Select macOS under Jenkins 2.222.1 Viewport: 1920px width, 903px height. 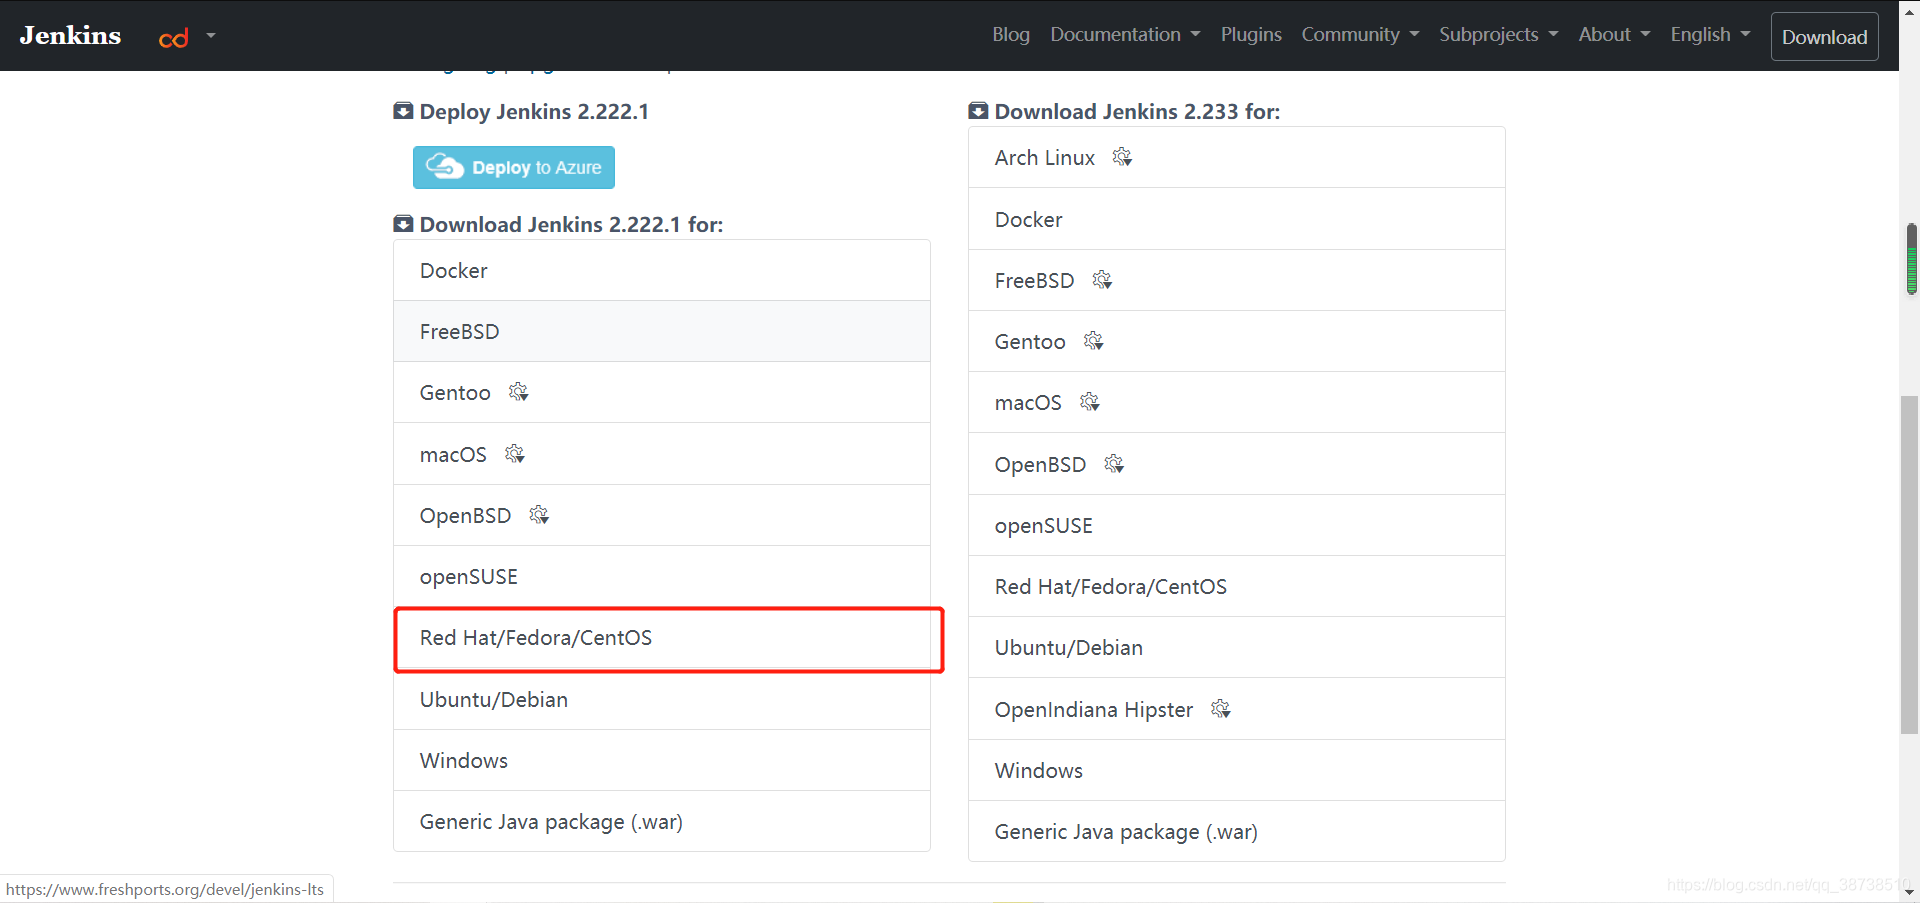(x=662, y=454)
